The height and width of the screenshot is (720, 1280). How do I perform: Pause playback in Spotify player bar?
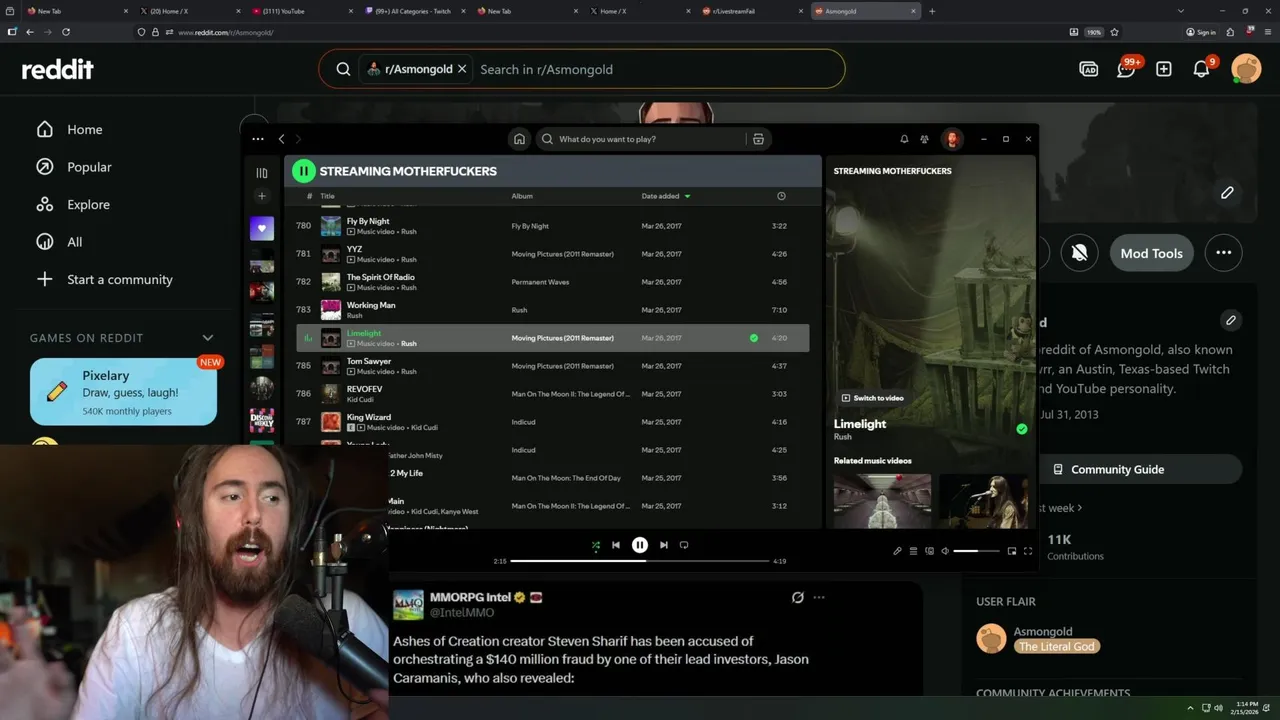coord(640,545)
